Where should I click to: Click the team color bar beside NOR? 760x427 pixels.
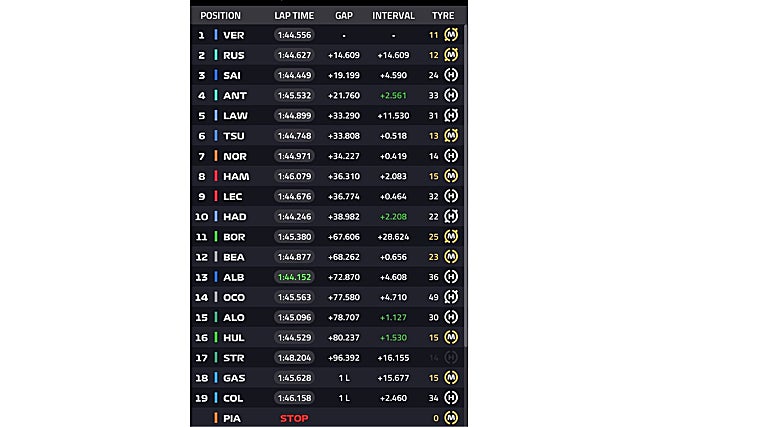click(216, 156)
